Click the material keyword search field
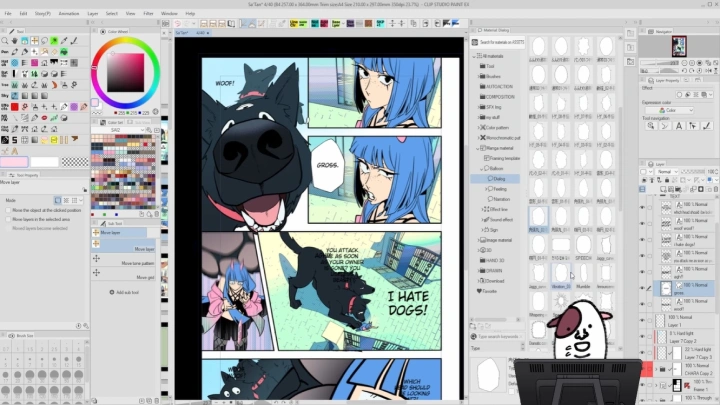The width and height of the screenshot is (720, 405). [x=498, y=337]
